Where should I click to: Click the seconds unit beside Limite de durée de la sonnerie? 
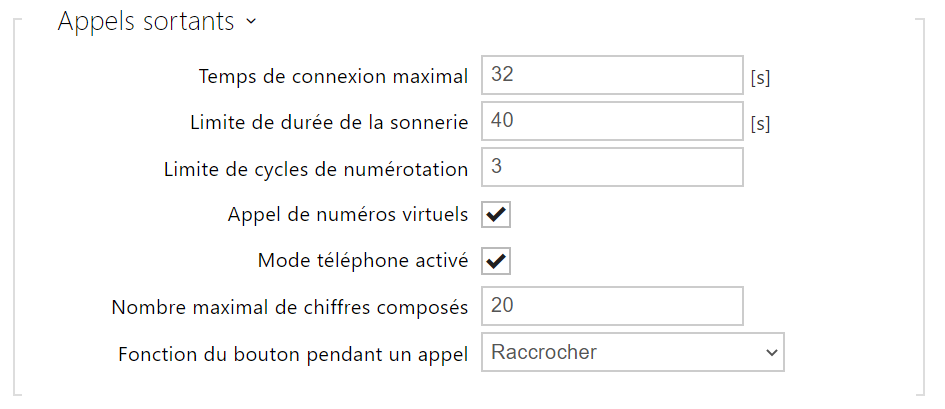click(760, 124)
